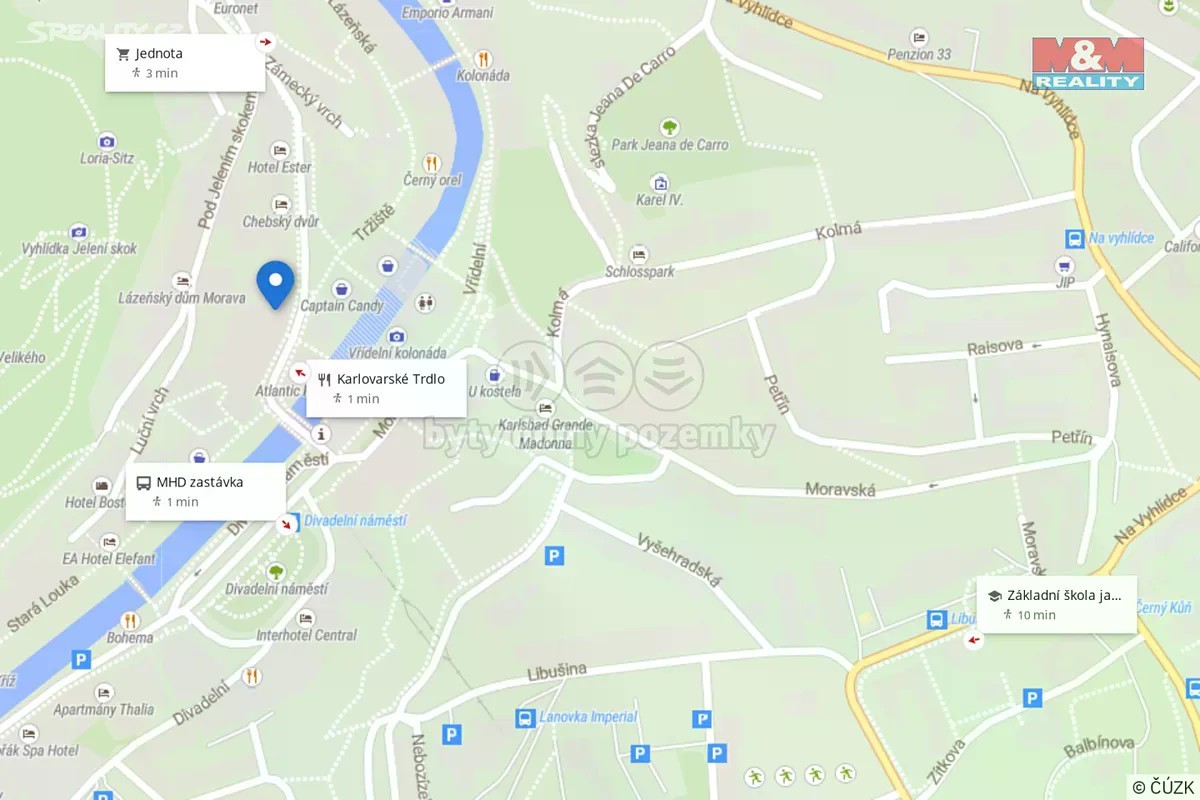
Task: Click the Karel IV. monument icon
Action: (659, 182)
